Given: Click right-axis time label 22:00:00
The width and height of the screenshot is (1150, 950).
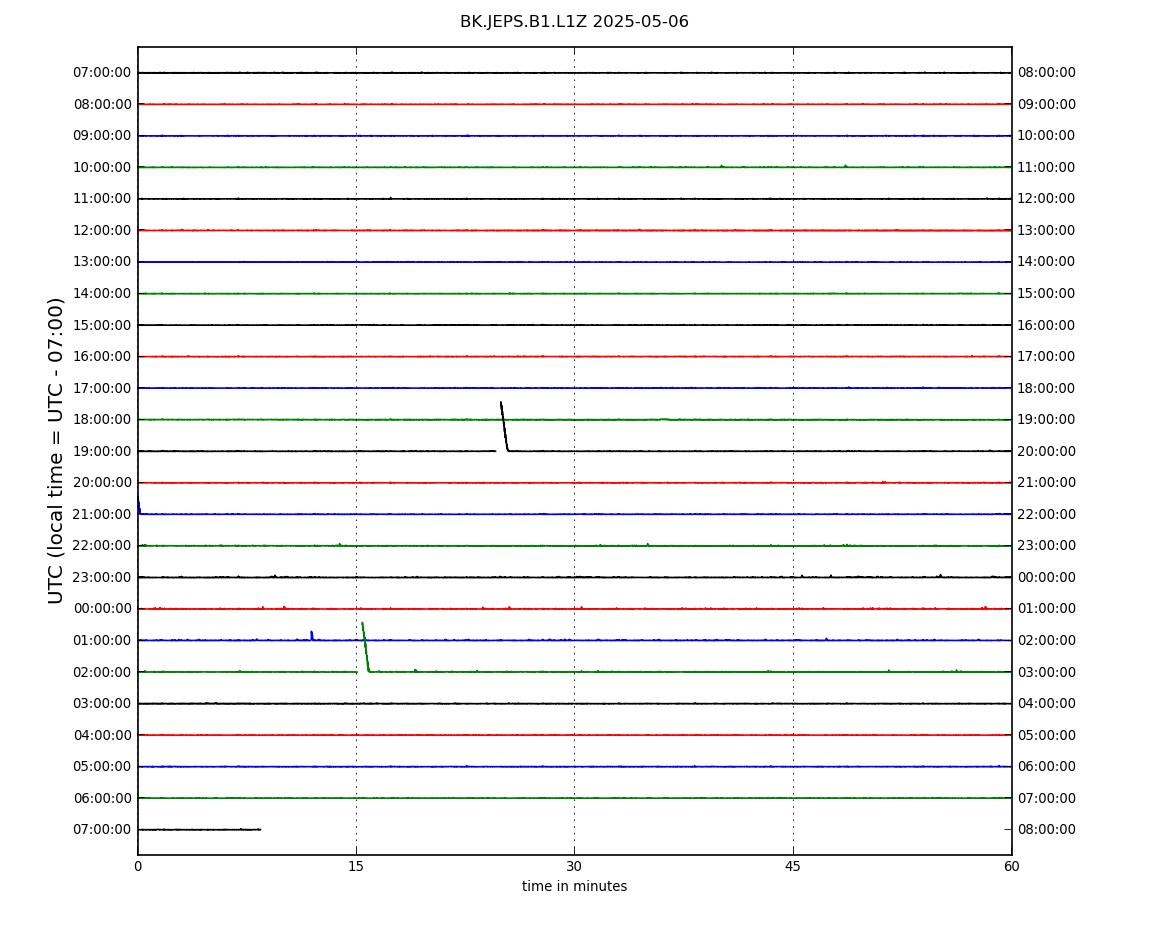Looking at the screenshot, I should pos(1047,514).
